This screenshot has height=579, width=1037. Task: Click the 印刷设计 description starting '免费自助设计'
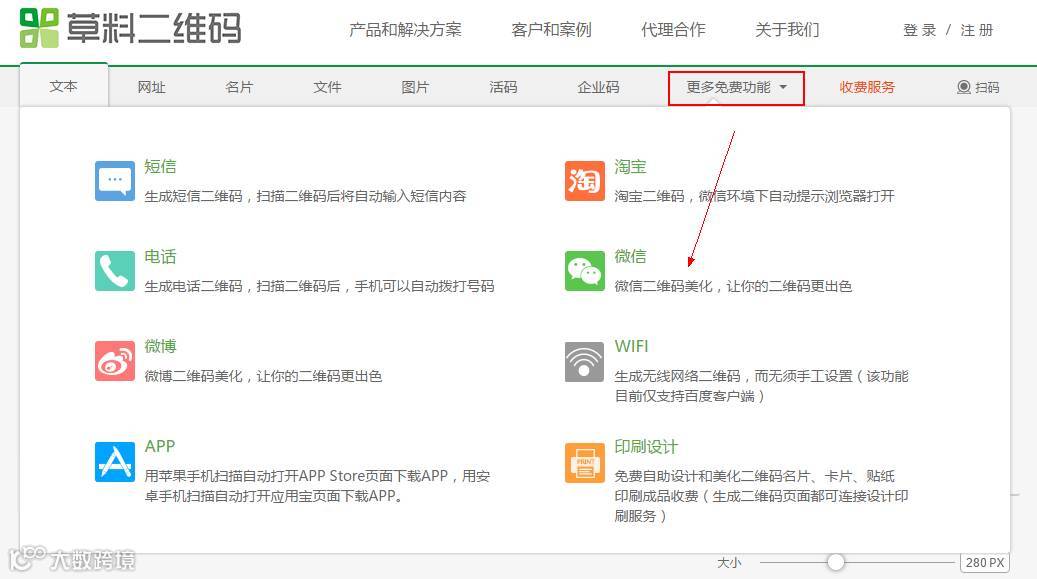point(761,496)
